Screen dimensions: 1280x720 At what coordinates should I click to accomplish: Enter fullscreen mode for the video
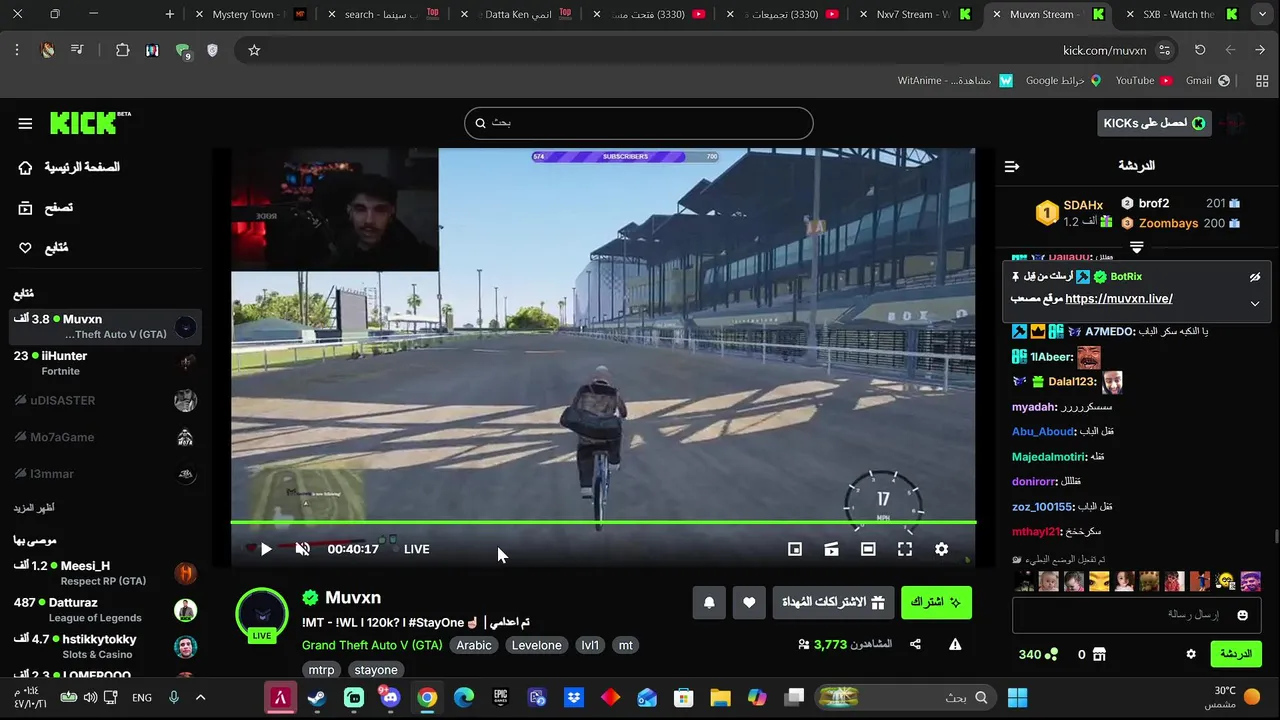click(x=905, y=549)
